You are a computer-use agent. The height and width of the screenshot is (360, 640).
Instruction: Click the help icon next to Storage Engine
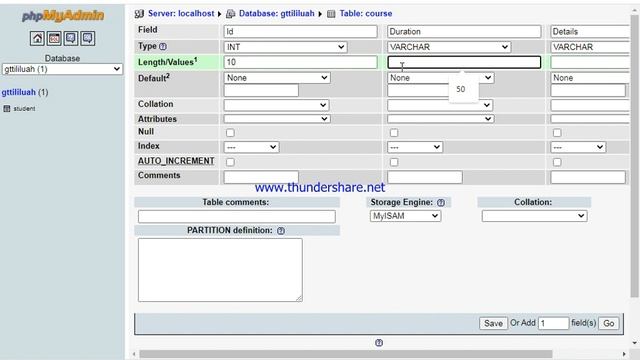click(441, 202)
